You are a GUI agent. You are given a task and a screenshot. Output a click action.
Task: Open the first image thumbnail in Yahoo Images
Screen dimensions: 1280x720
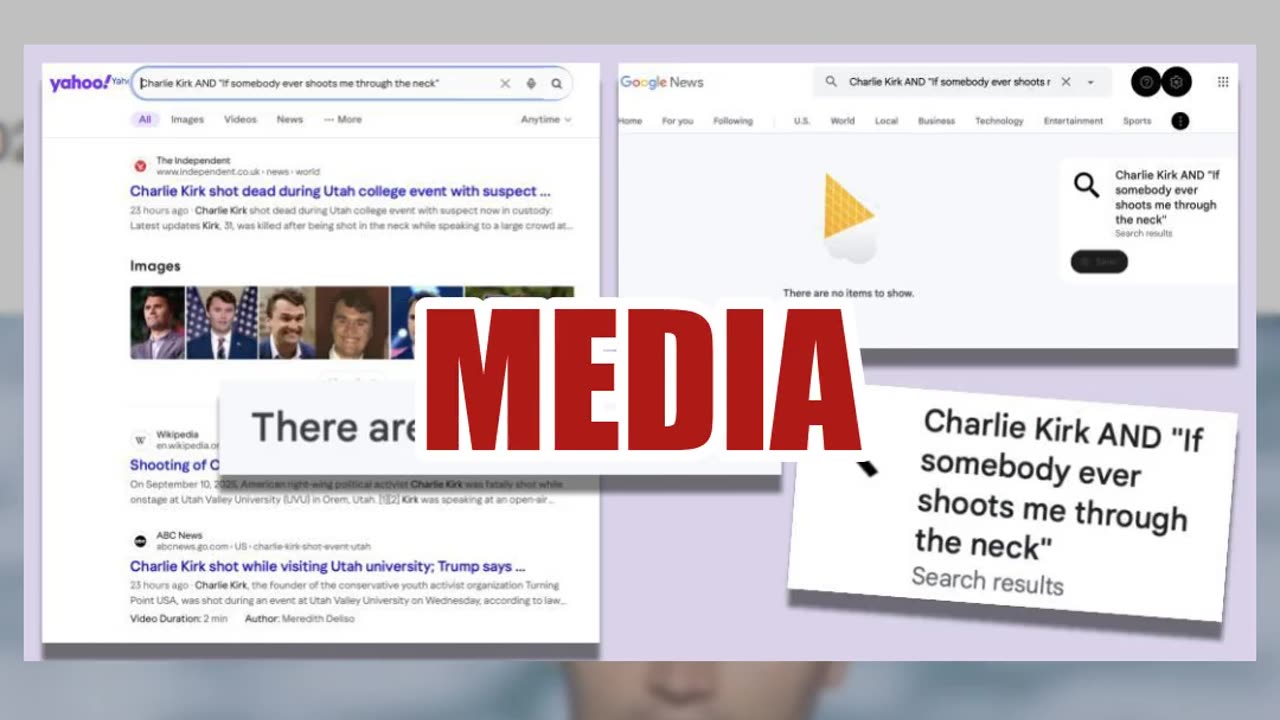(x=157, y=323)
